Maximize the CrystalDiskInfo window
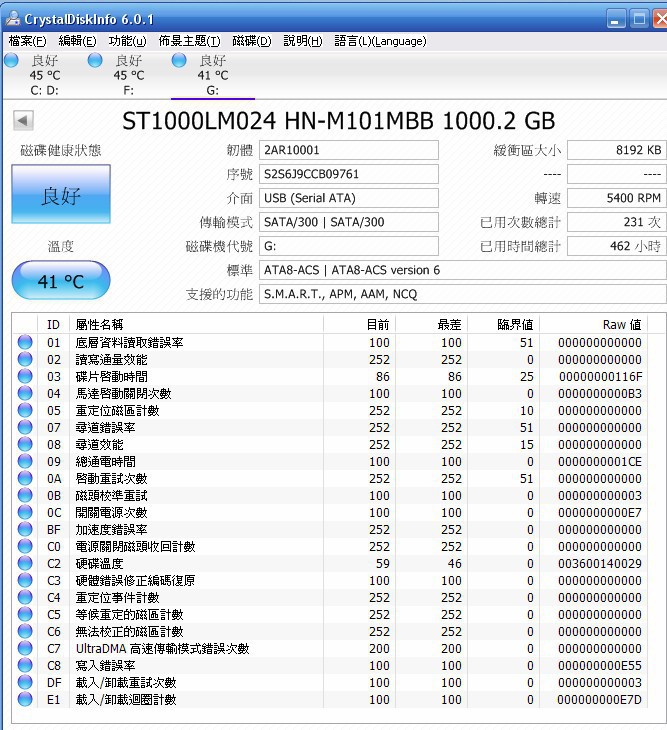The image size is (667, 730). pos(640,19)
